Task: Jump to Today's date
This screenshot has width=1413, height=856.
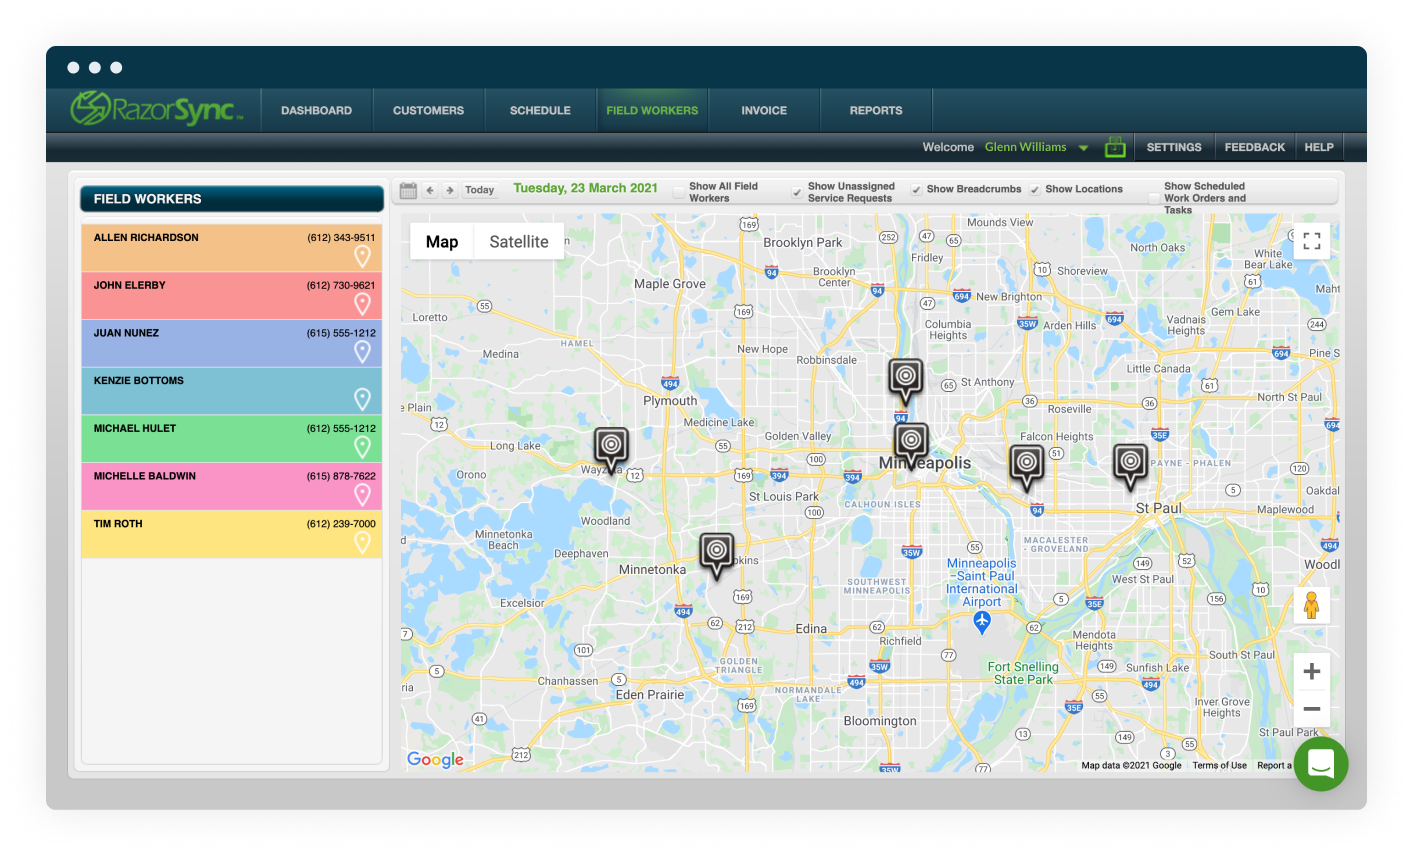Action: point(480,190)
